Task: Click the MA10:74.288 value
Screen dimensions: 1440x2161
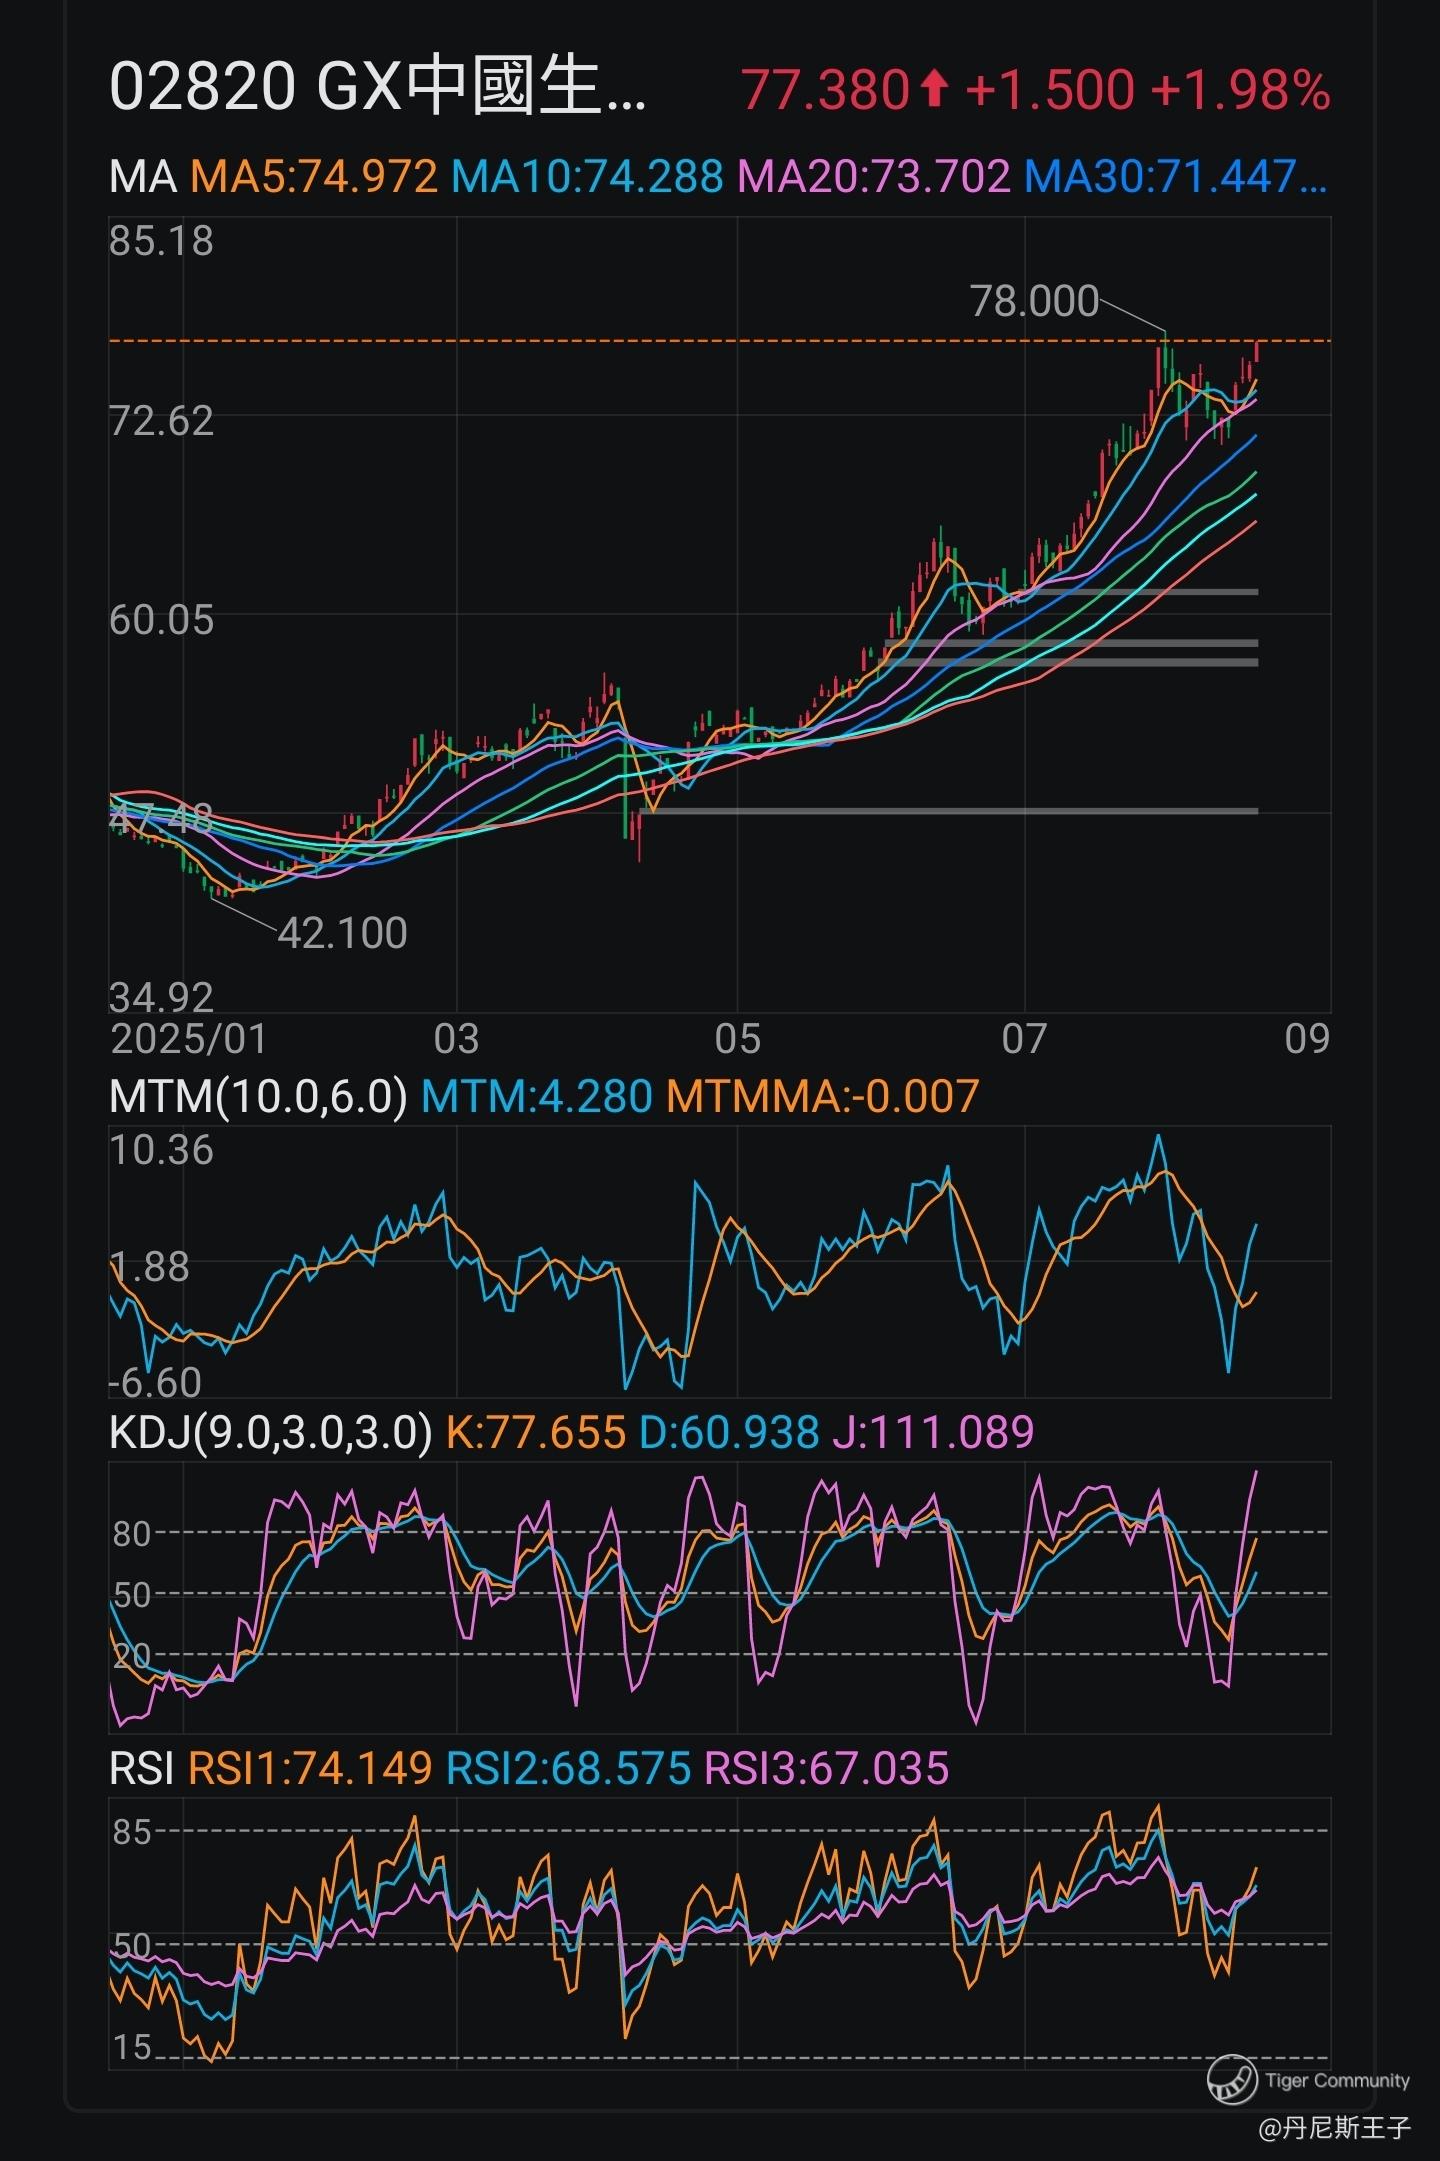Action: pos(587,177)
